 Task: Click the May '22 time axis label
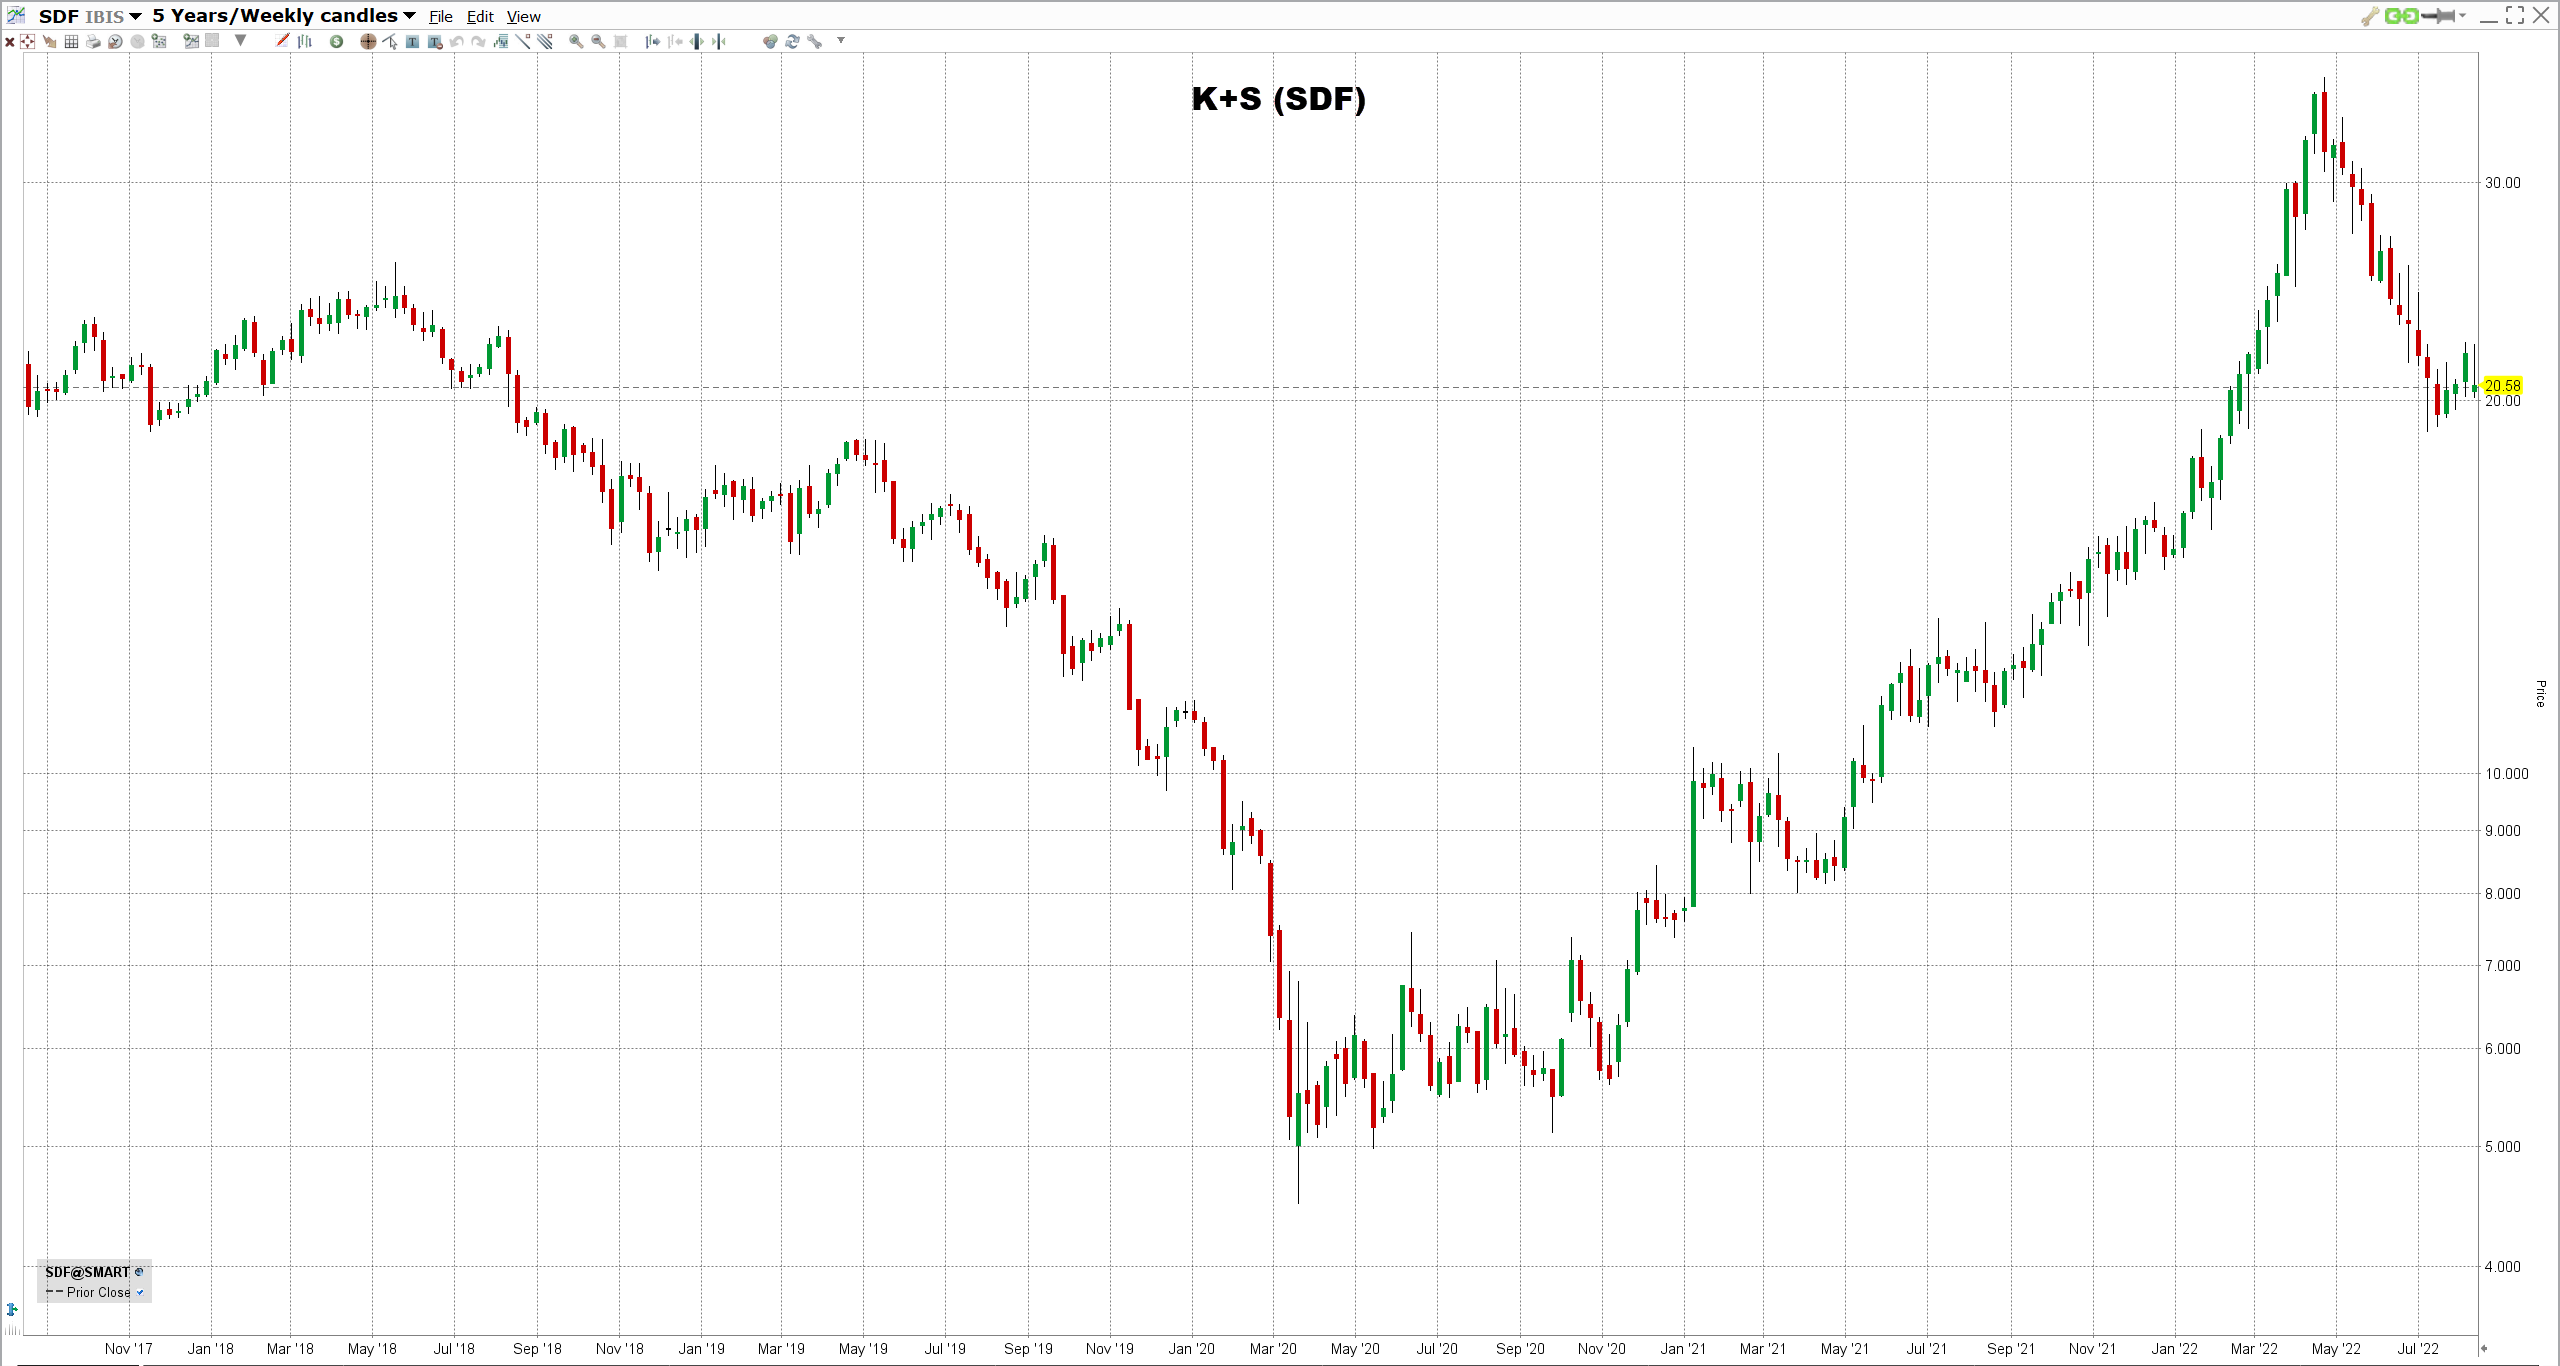2336,1349
